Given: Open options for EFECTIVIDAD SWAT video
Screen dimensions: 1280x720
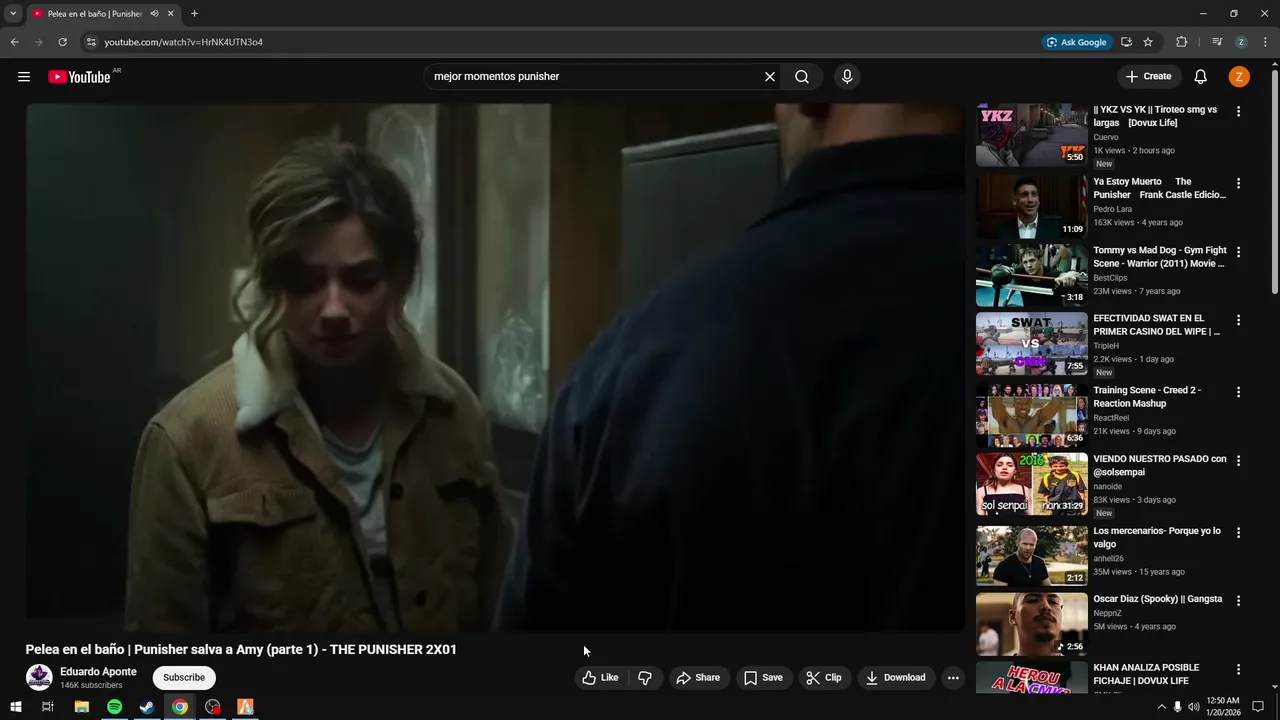Looking at the screenshot, I should tap(1238, 321).
